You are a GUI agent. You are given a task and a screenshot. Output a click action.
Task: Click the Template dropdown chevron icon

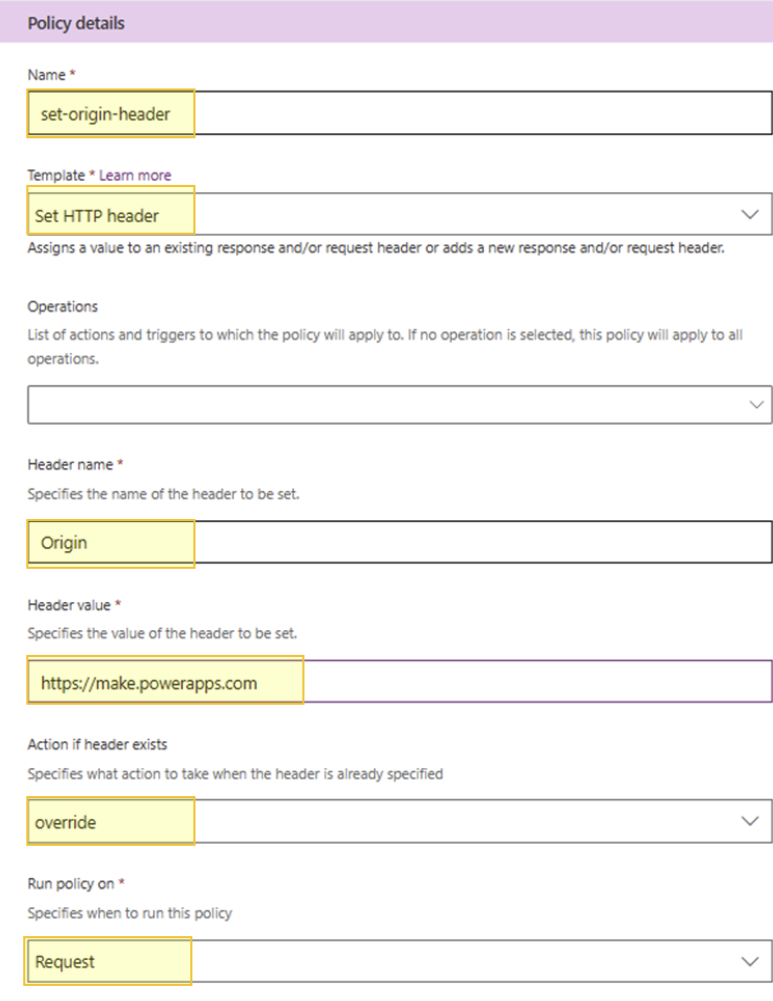752,213
